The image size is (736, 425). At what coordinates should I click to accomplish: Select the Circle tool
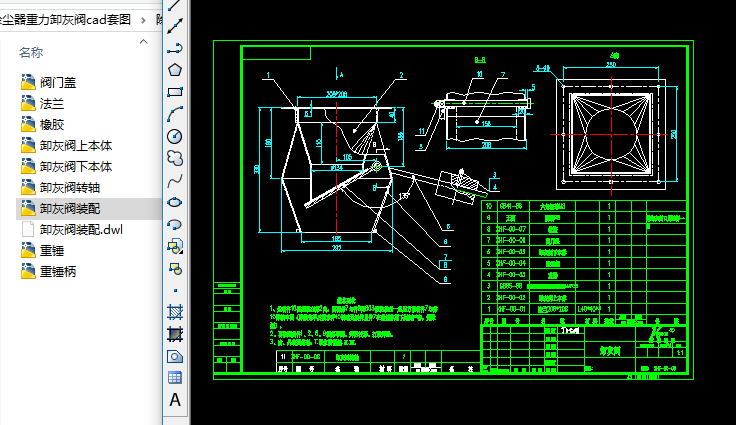pyautogui.click(x=175, y=136)
